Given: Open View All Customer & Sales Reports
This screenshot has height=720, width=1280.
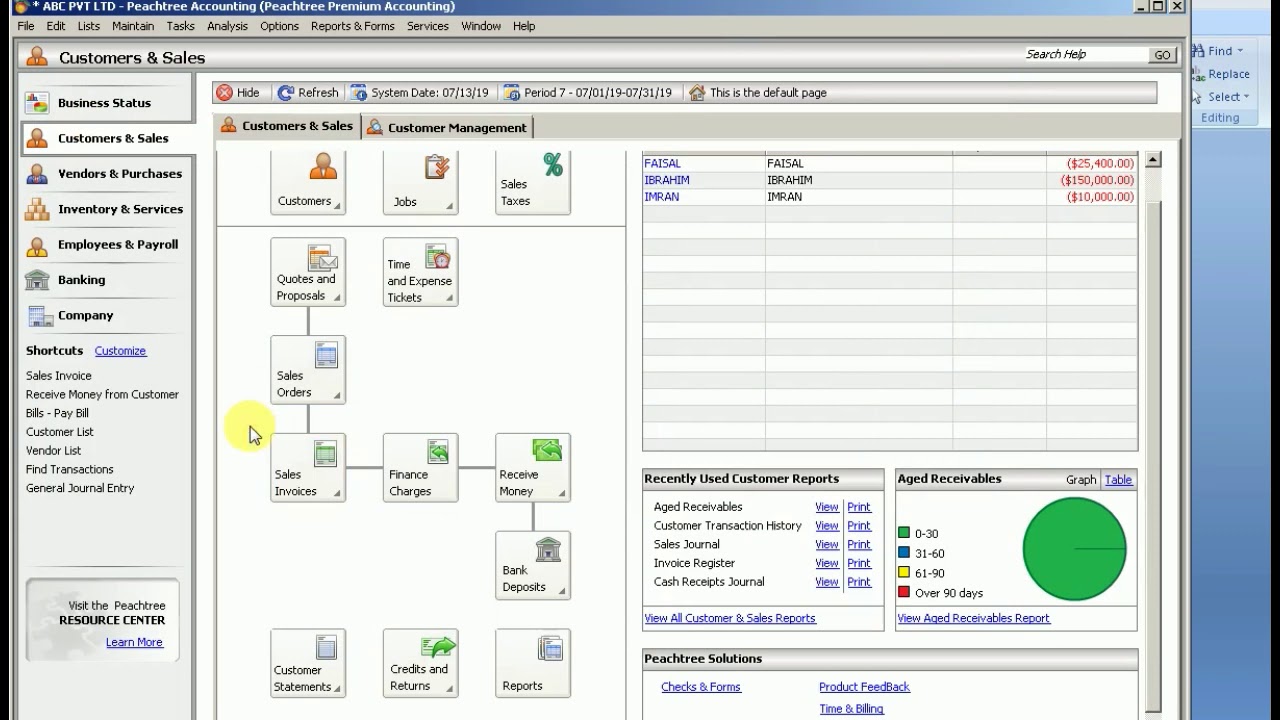Looking at the screenshot, I should point(730,618).
